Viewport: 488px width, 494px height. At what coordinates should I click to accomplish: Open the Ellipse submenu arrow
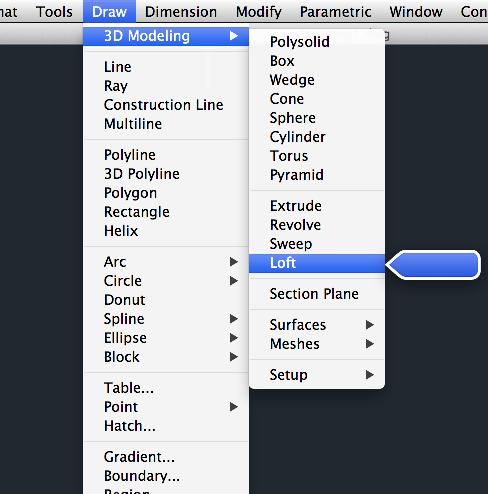(x=234, y=338)
